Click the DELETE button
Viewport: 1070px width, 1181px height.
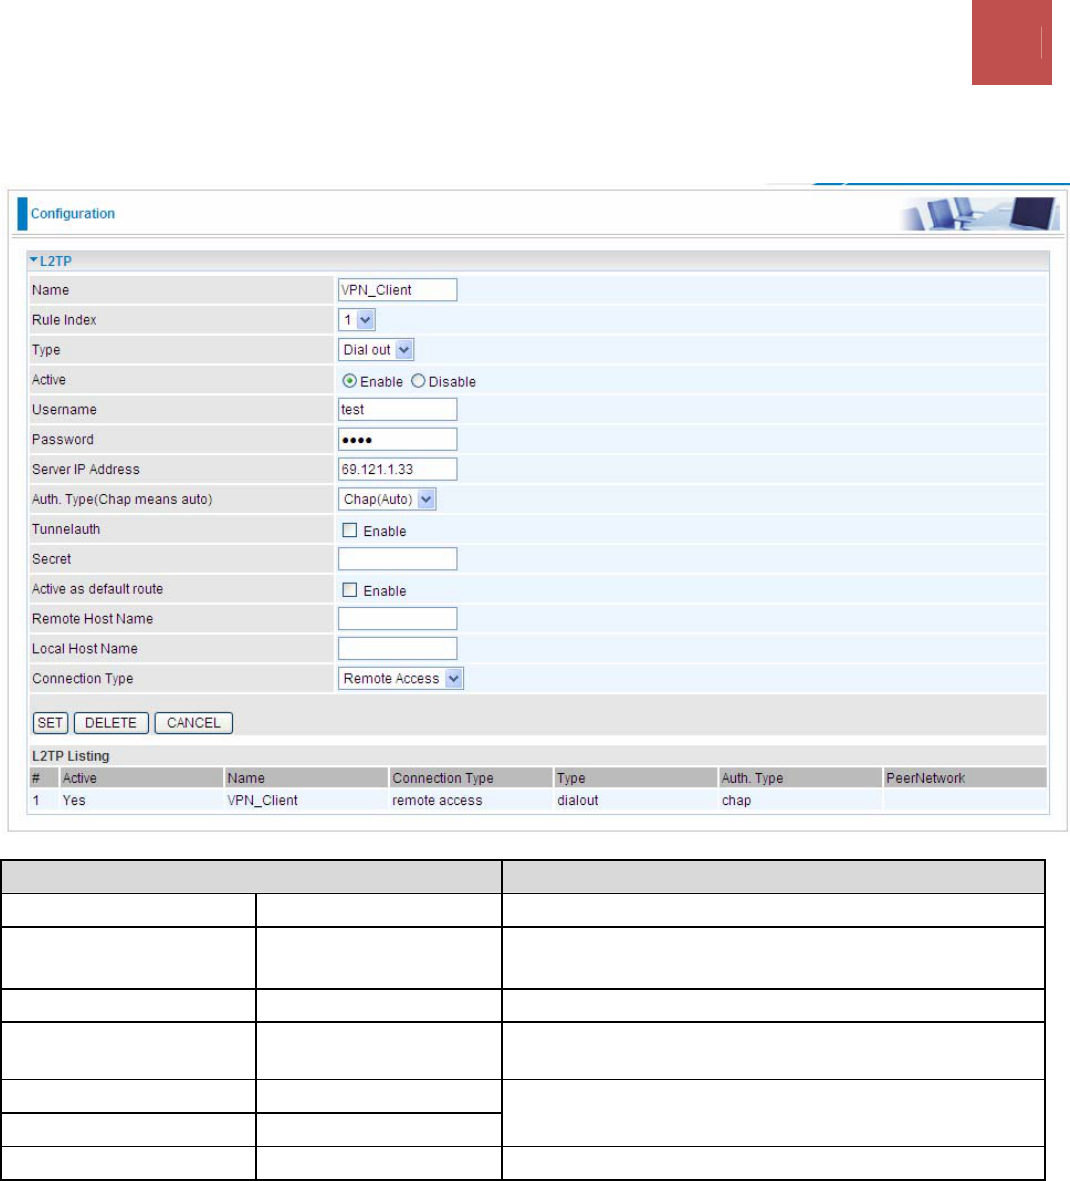tap(111, 723)
